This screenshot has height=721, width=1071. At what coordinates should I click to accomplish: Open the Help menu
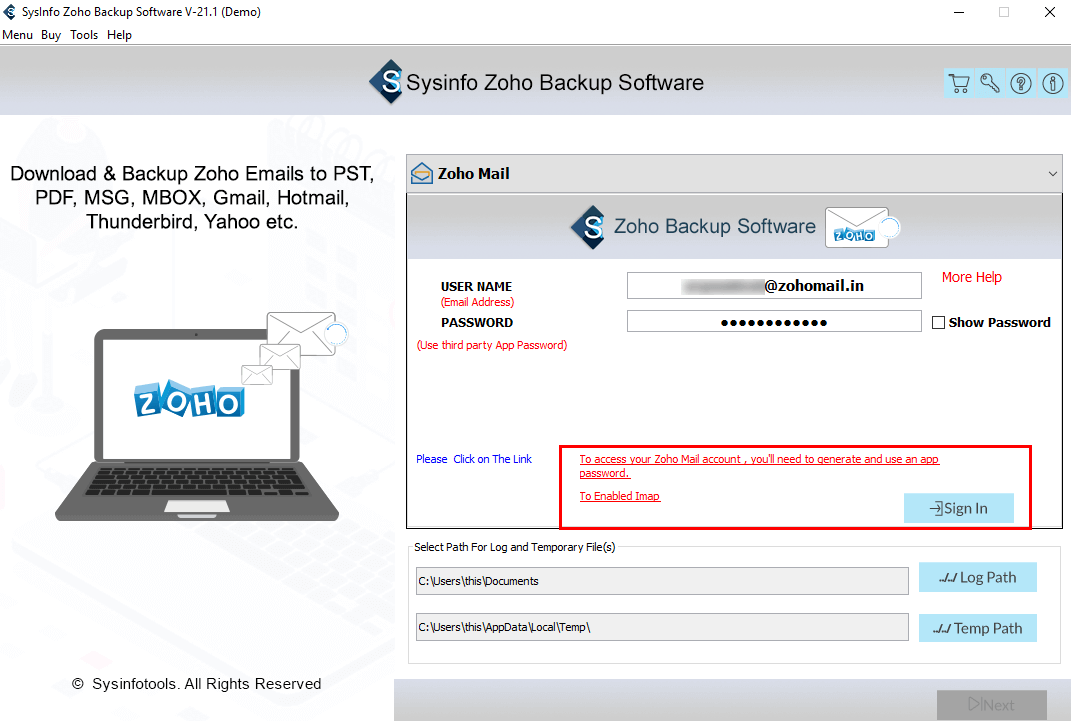[120, 35]
